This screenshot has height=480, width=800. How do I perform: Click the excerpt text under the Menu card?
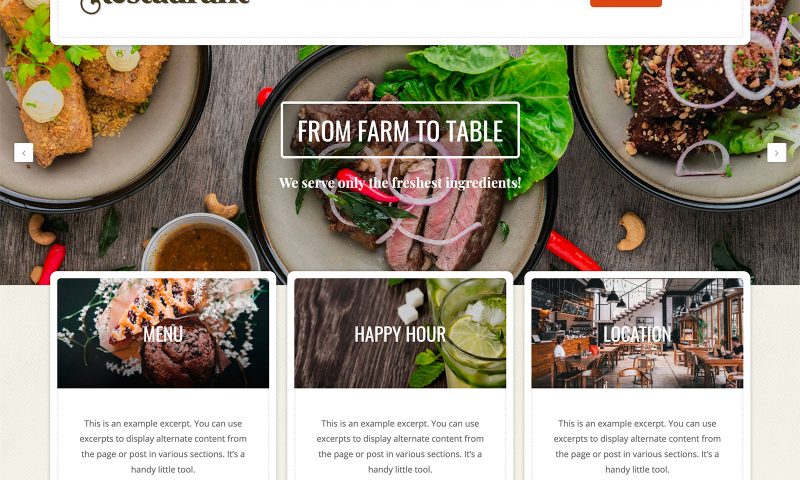coord(163,446)
